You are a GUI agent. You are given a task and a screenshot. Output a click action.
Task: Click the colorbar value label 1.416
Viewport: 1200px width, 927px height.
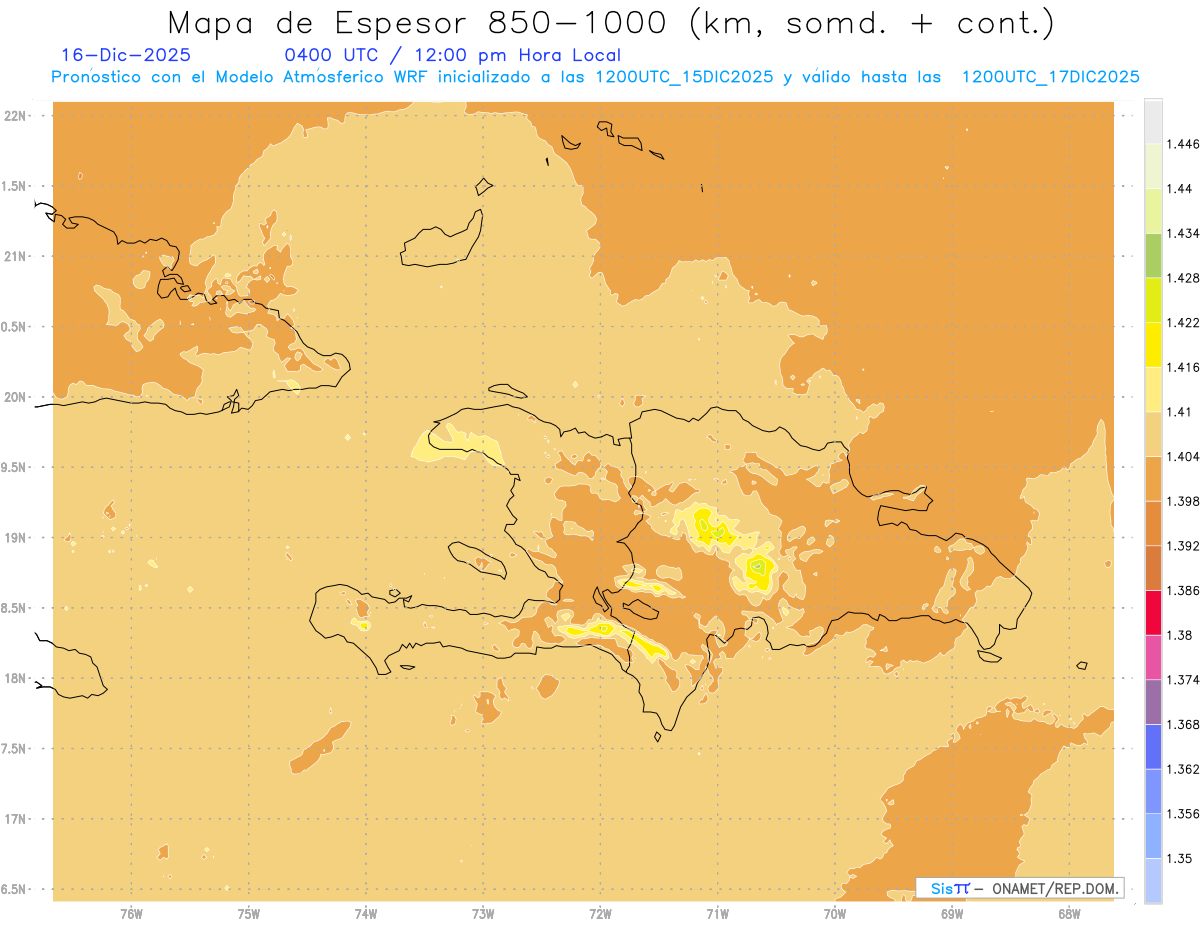pyautogui.click(x=1184, y=367)
